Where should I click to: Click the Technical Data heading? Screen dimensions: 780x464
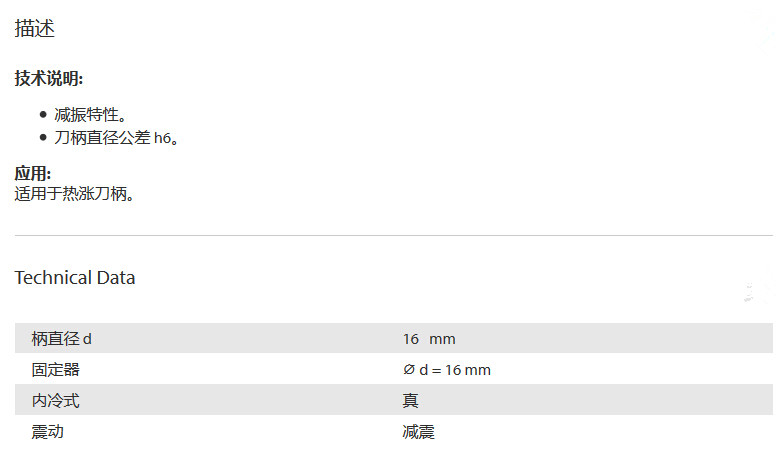[75, 278]
